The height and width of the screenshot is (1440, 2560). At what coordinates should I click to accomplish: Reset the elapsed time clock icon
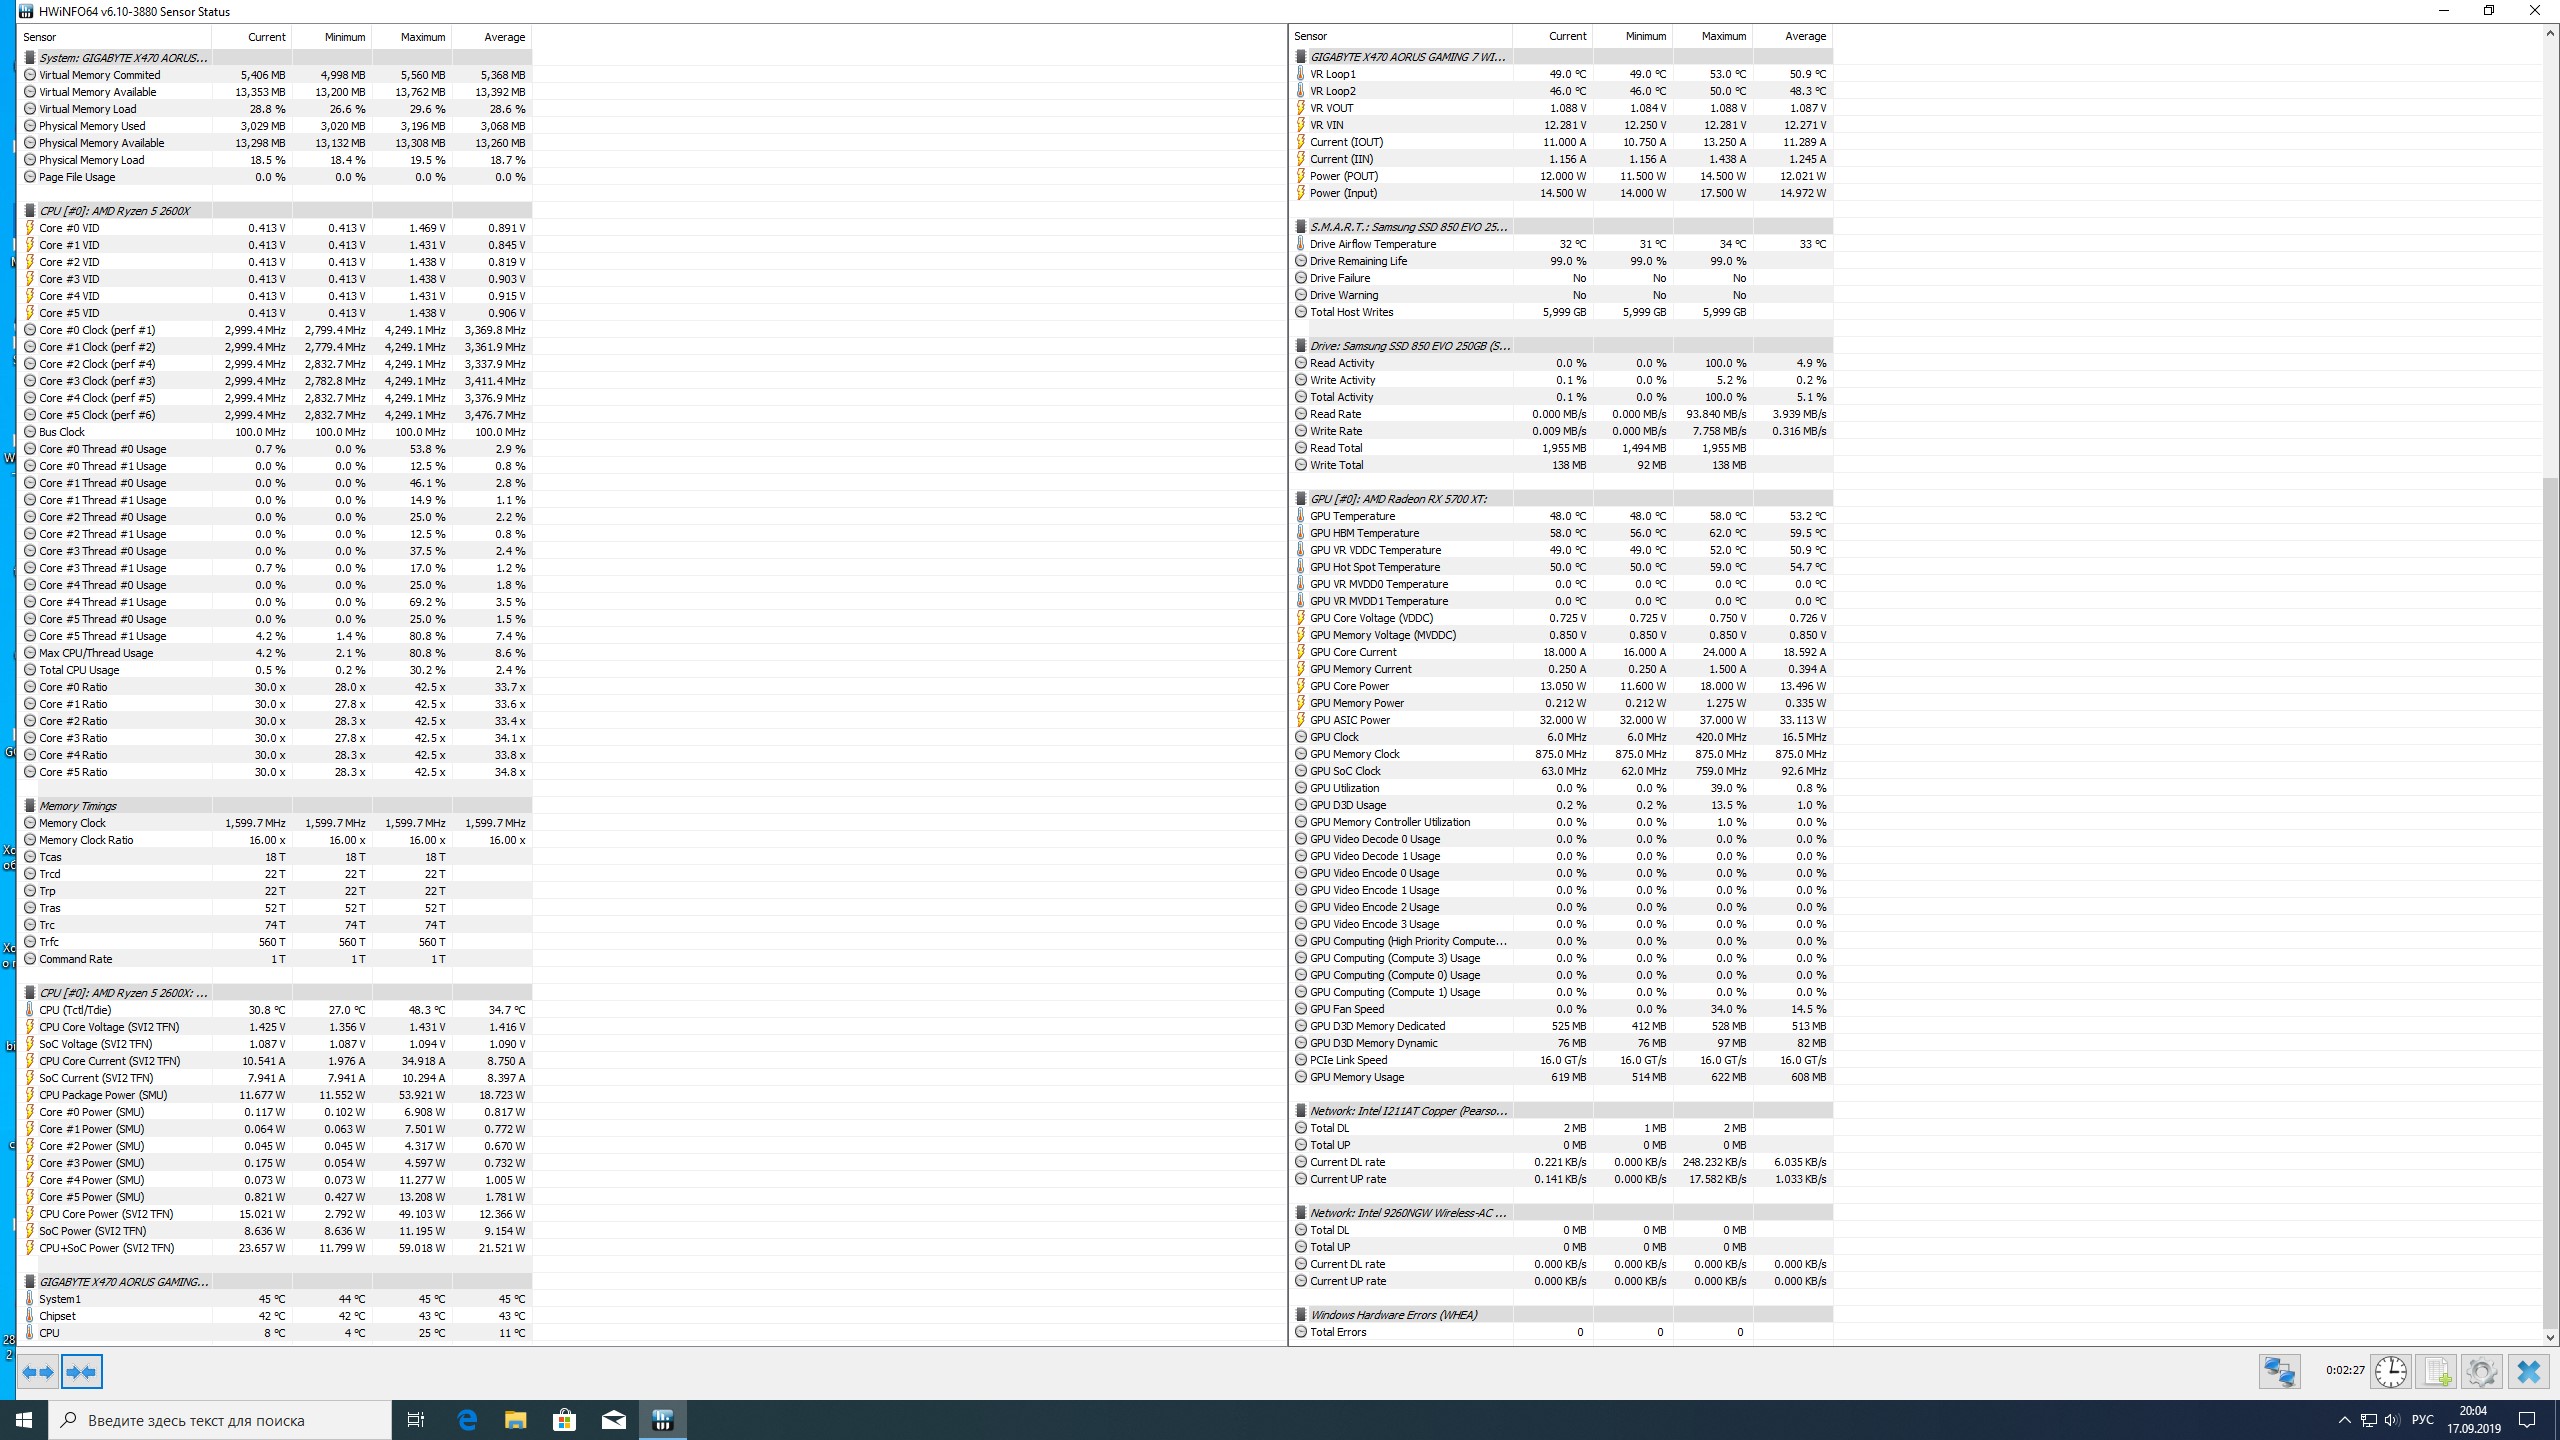[2390, 1371]
